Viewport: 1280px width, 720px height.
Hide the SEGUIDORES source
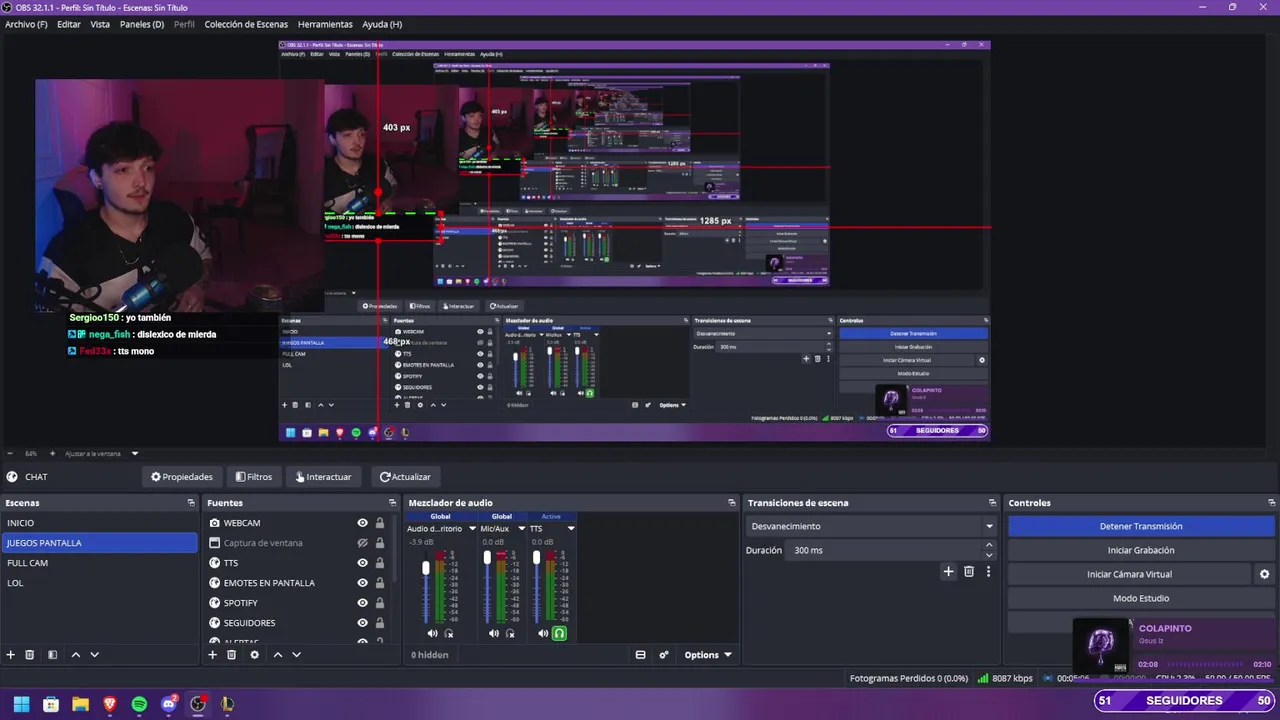[x=363, y=623]
